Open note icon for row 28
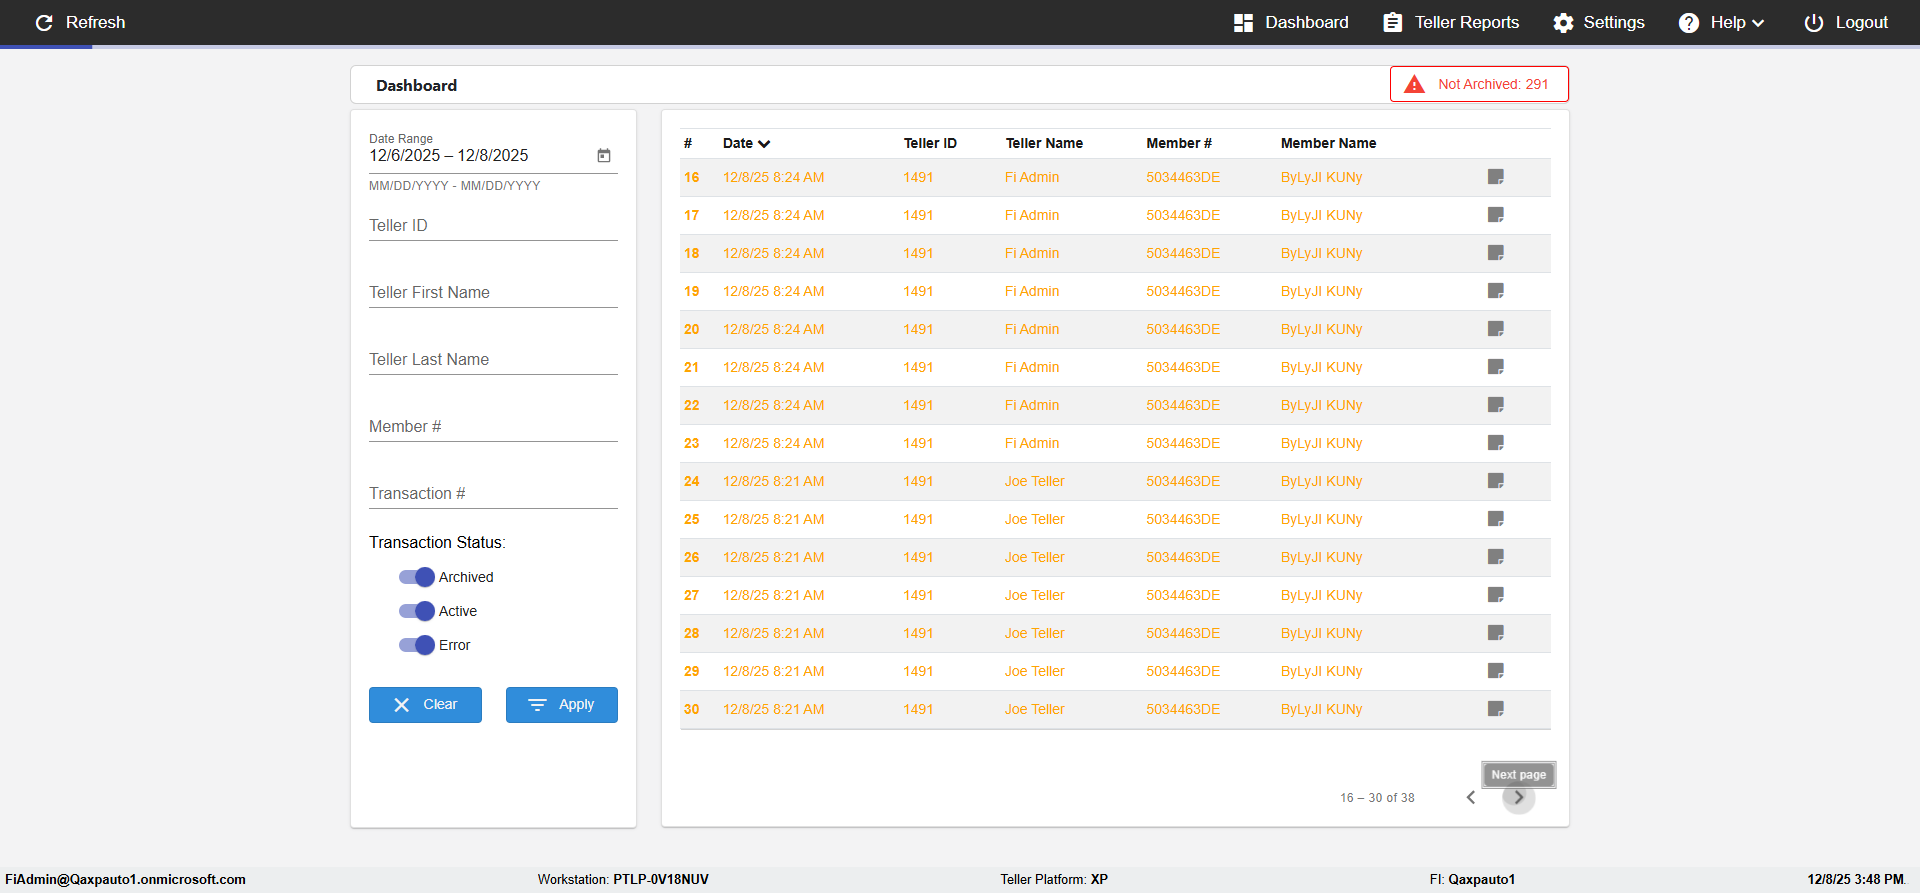Viewport: 1920px width, 893px height. coord(1496,633)
